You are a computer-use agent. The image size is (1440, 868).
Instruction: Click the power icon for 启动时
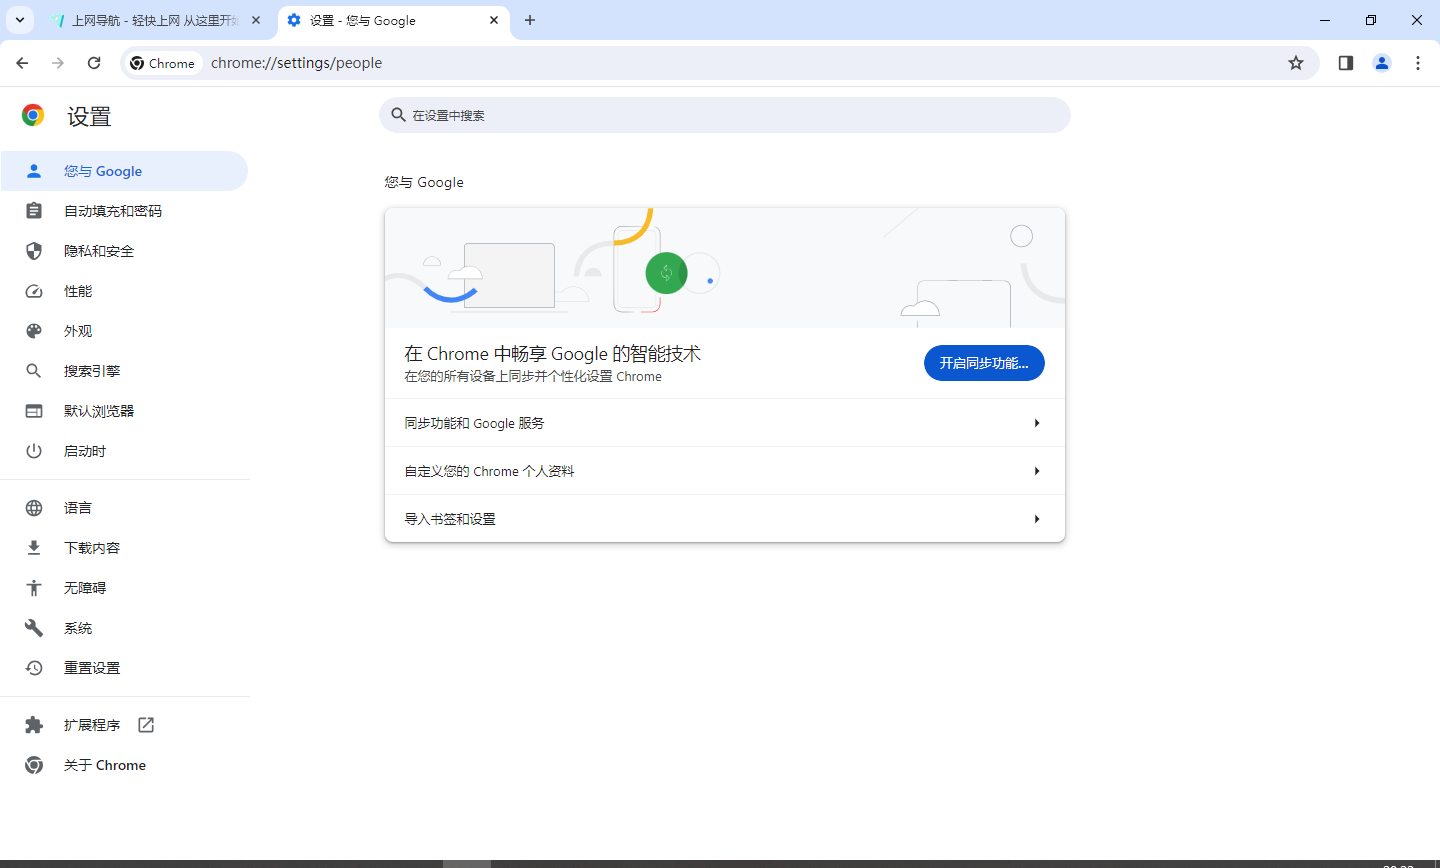[34, 451]
